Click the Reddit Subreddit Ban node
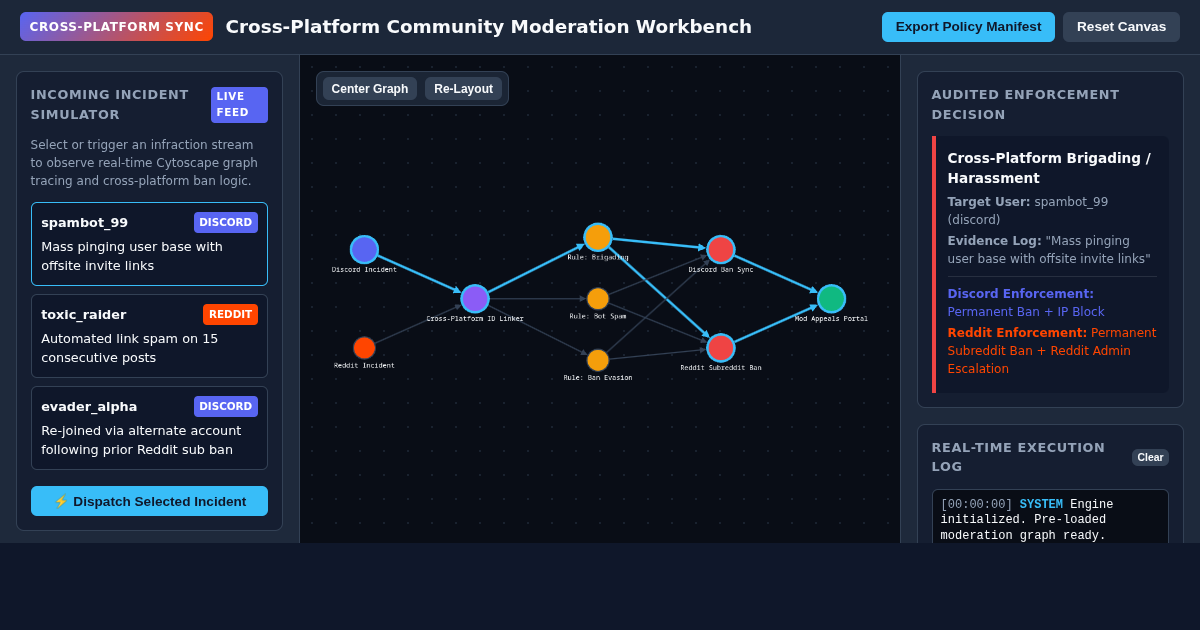The image size is (1200, 630). click(x=721, y=348)
